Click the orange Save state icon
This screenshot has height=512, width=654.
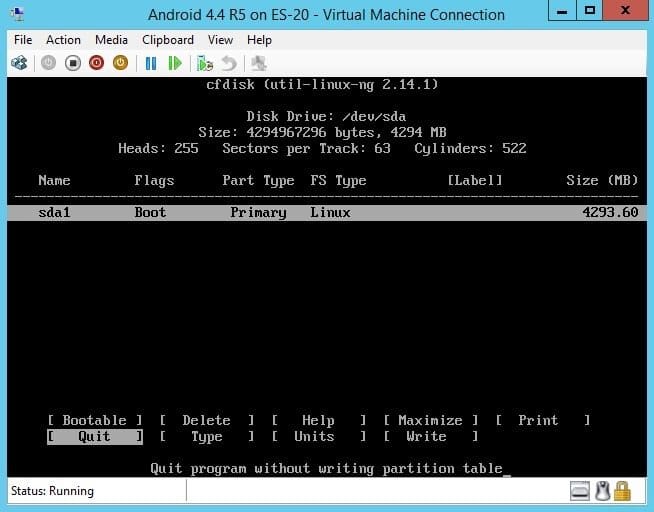click(x=120, y=63)
